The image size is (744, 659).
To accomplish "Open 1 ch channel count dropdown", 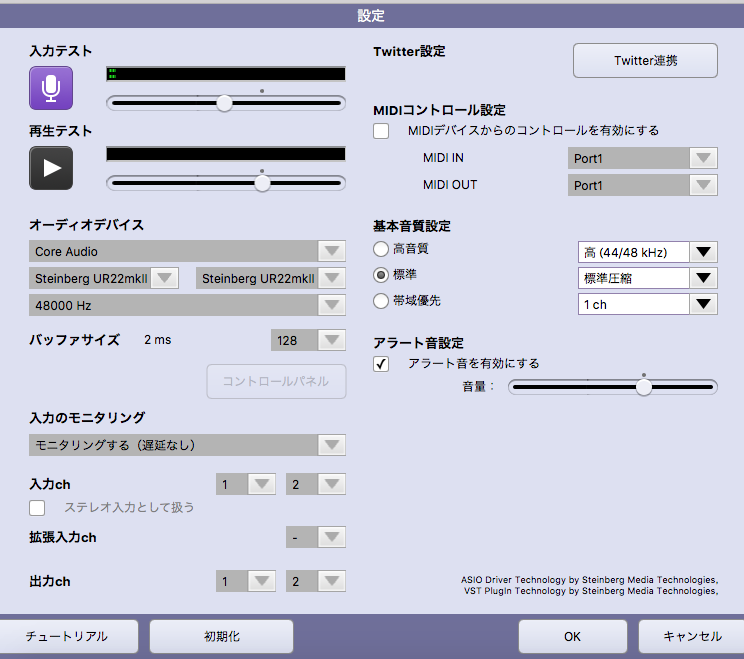I will tap(647, 304).
